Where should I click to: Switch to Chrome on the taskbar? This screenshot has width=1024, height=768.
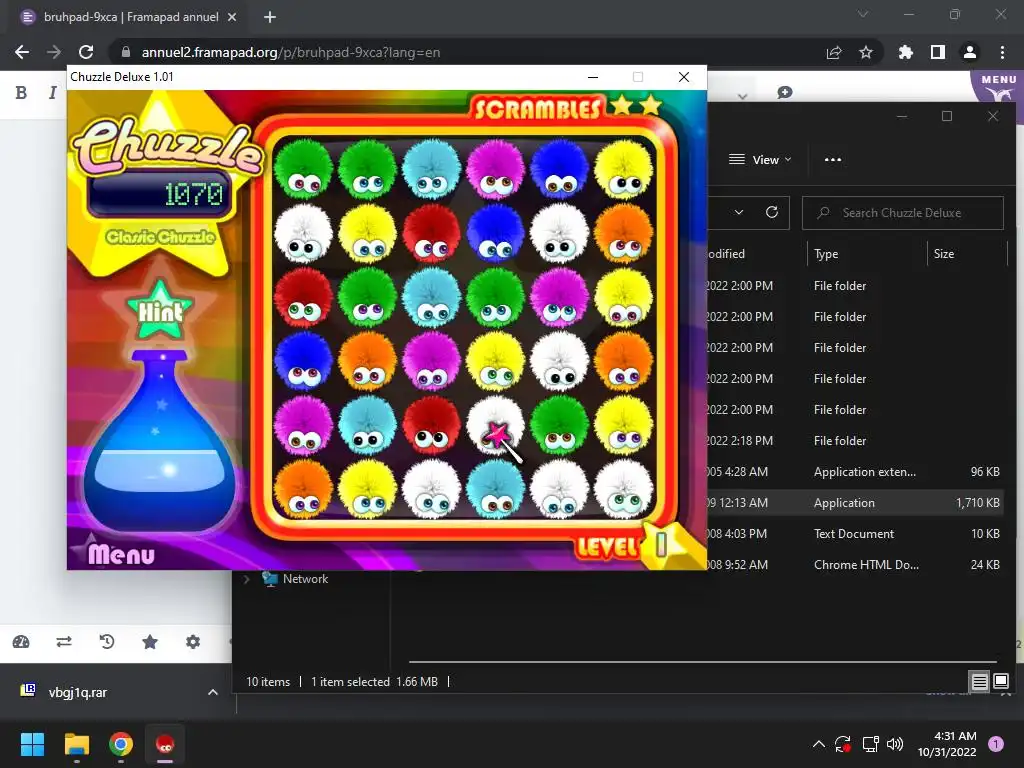121,744
